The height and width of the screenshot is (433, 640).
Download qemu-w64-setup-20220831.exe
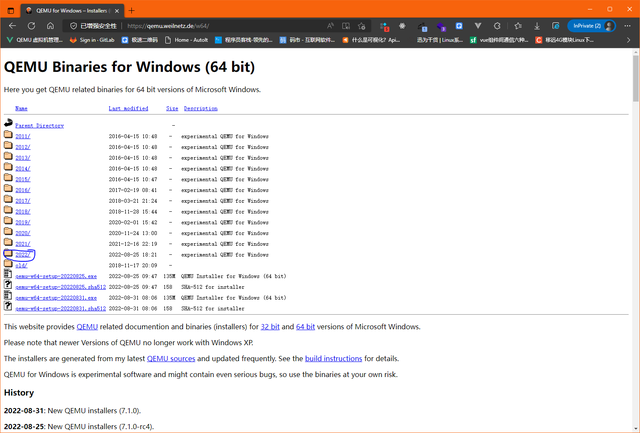[56, 298]
